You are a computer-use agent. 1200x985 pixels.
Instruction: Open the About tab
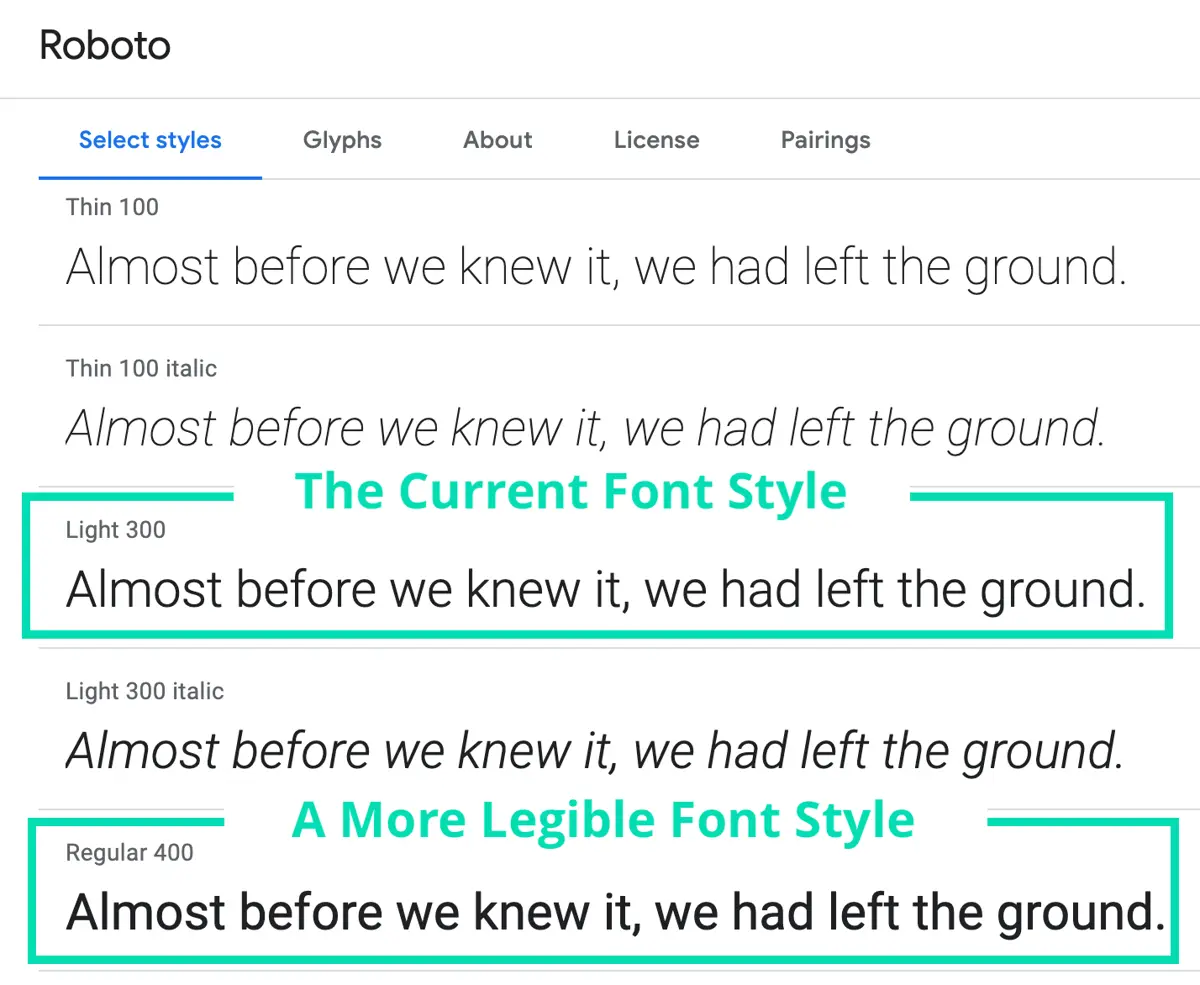(x=498, y=140)
